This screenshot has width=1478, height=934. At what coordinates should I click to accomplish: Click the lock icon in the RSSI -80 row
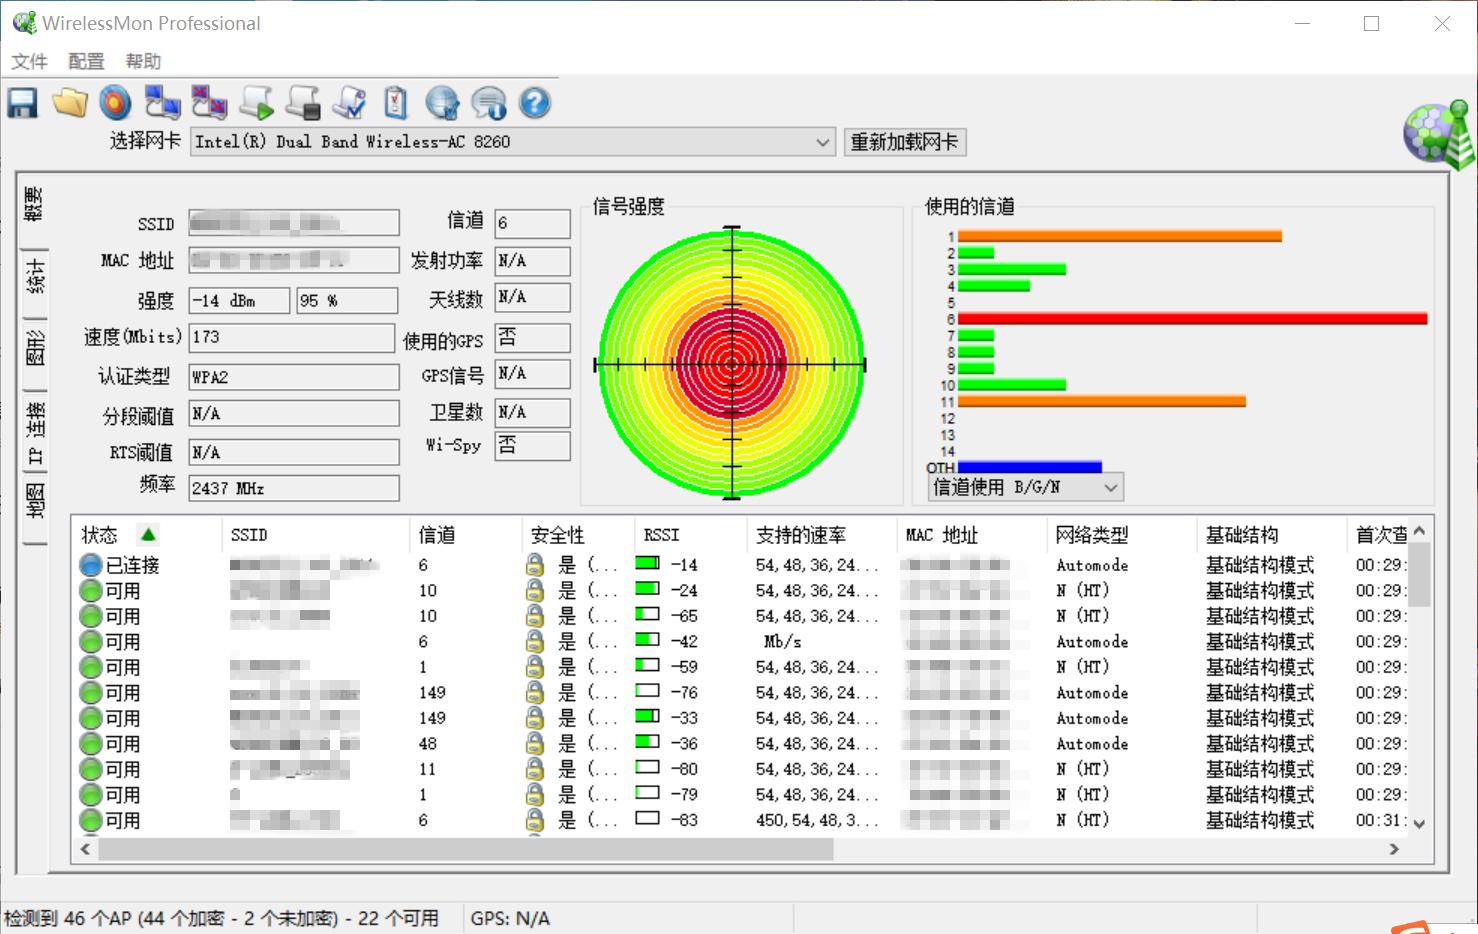535,769
